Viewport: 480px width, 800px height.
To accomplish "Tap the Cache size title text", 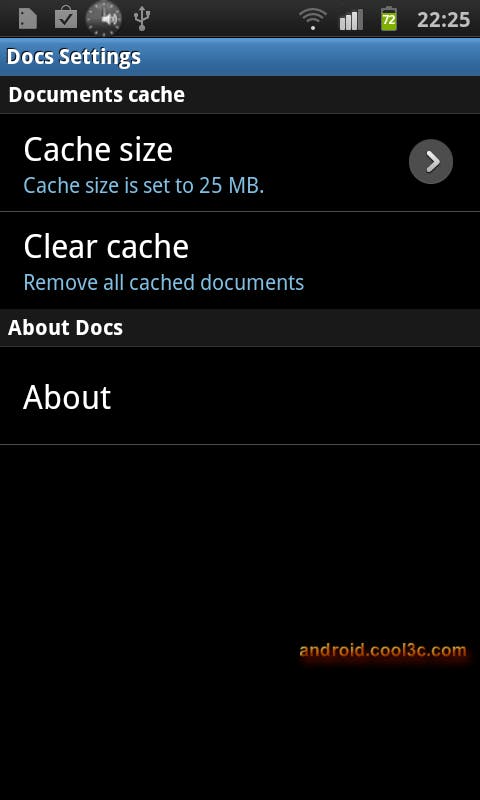I will [x=98, y=149].
